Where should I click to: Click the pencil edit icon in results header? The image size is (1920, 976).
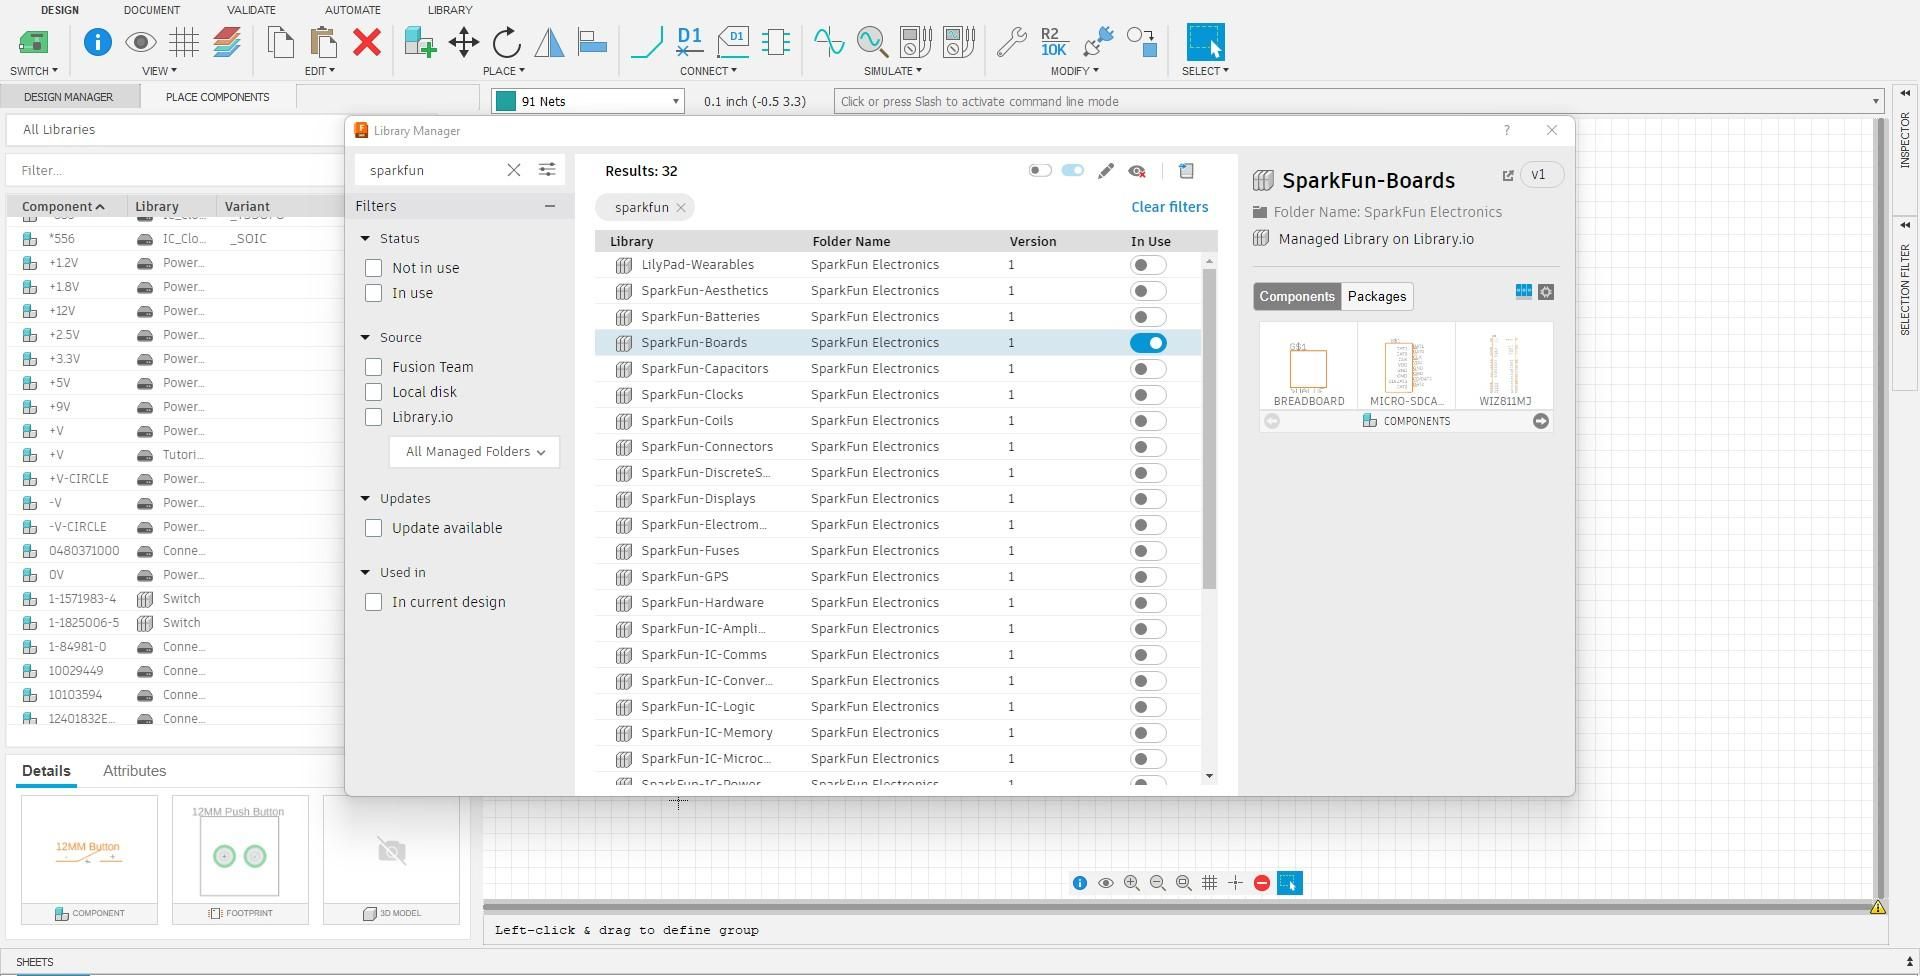click(1105, 171)
